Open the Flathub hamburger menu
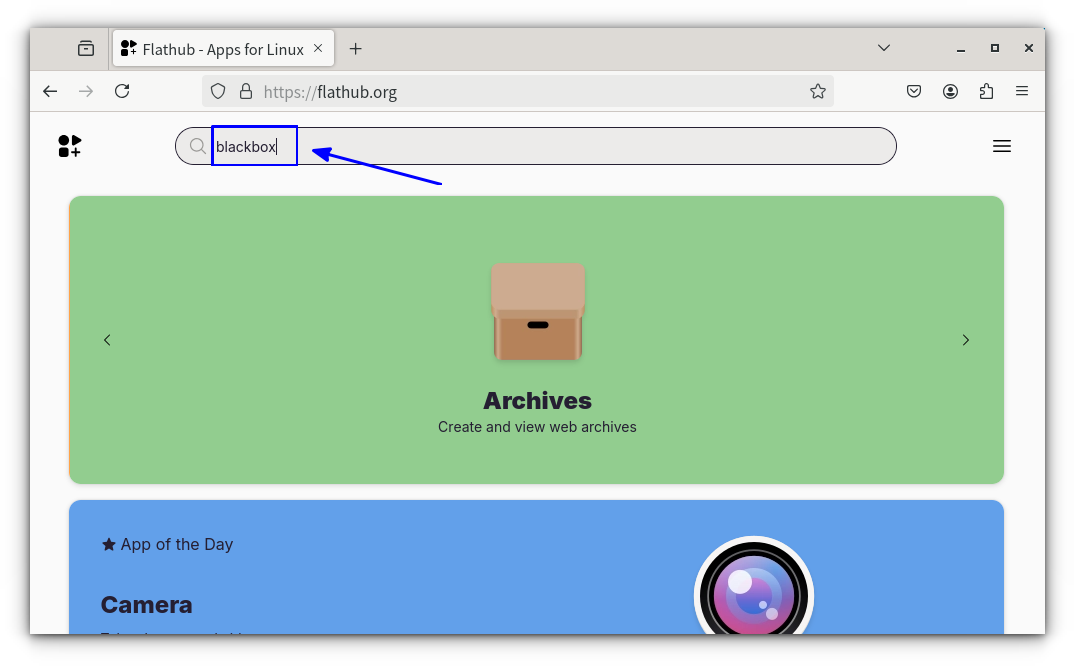The width and height of the screenshot is (1075, 666). coord(1002,146)
